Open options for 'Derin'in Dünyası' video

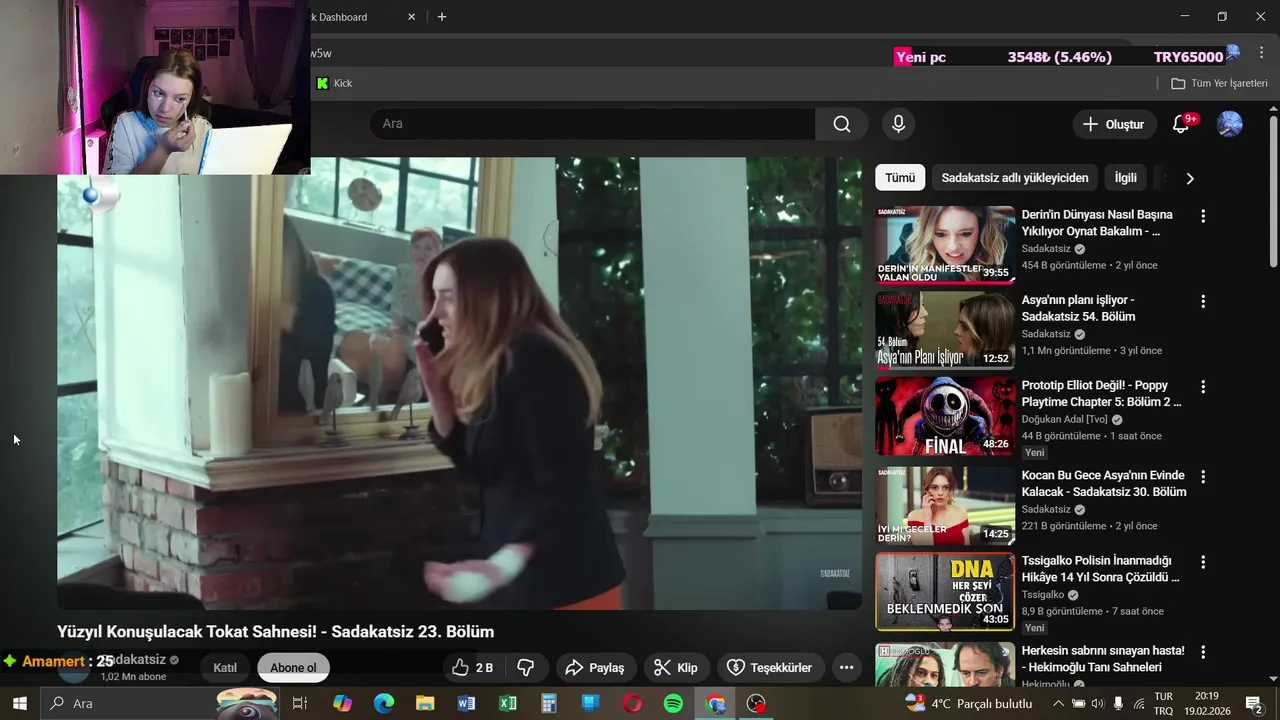coord(1203,215)
